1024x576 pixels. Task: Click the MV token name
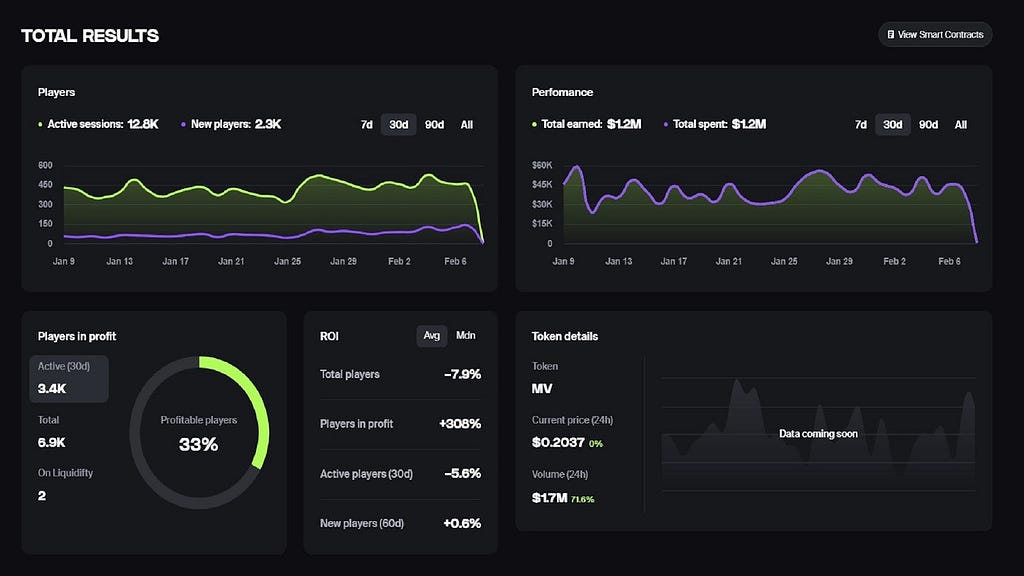tap(542, 389)
